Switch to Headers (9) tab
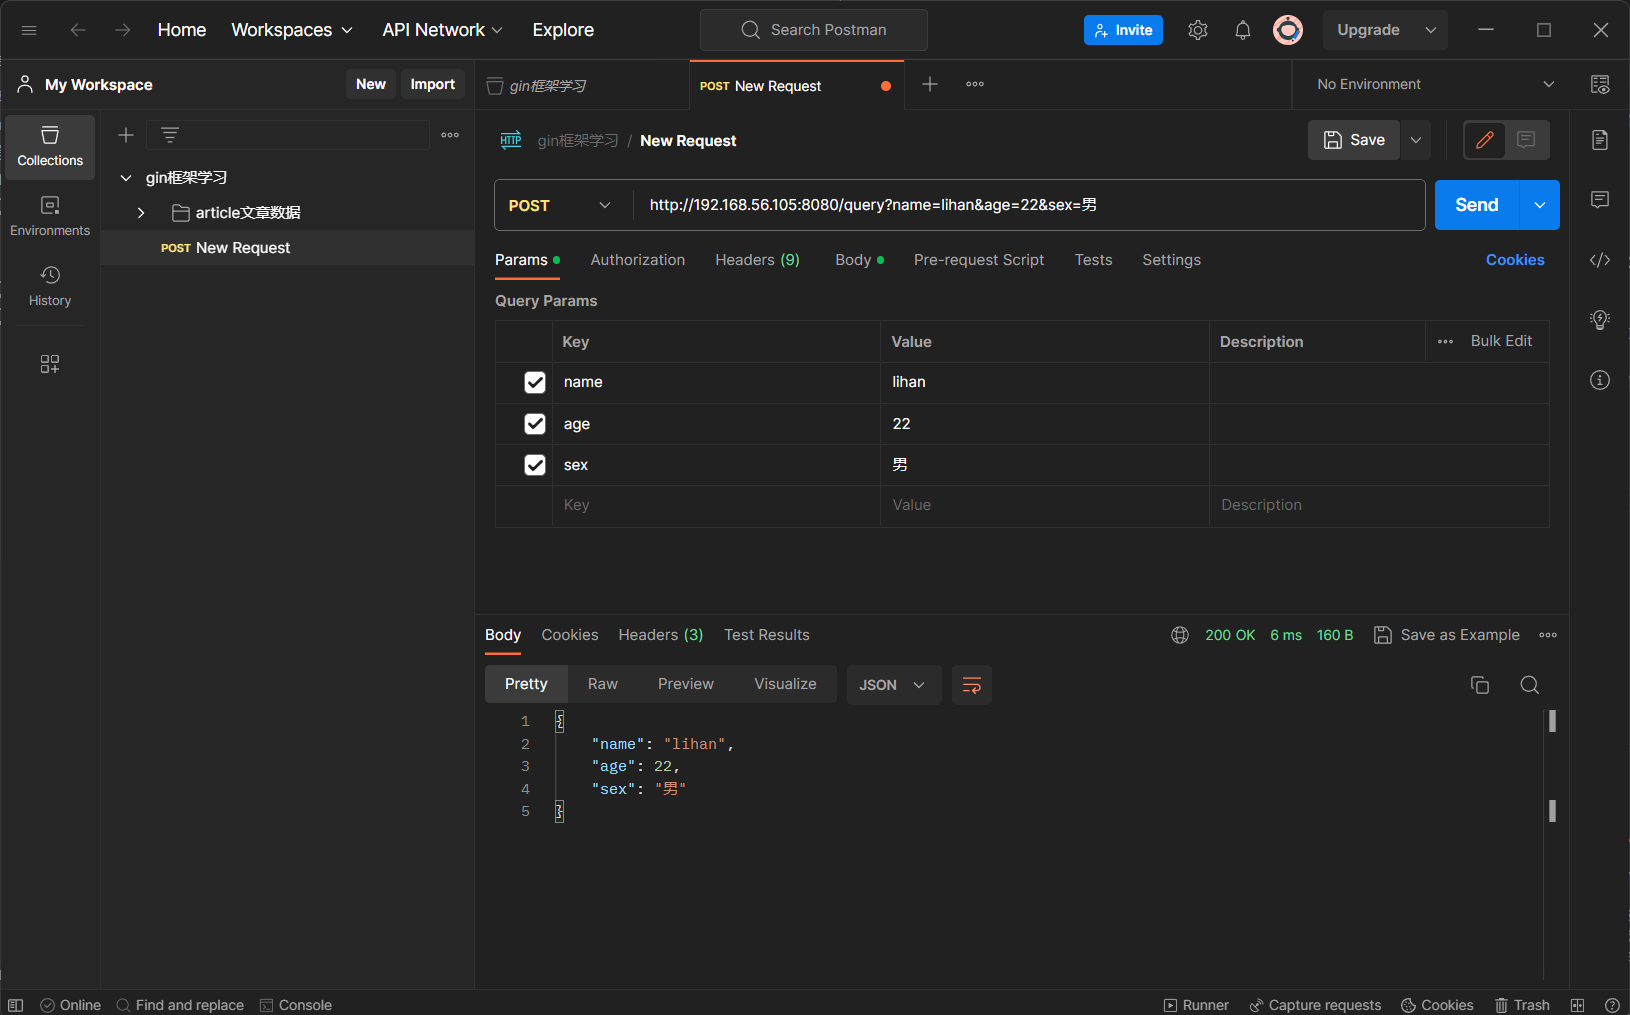The image size is (1630, 1015). pos(758,260)
